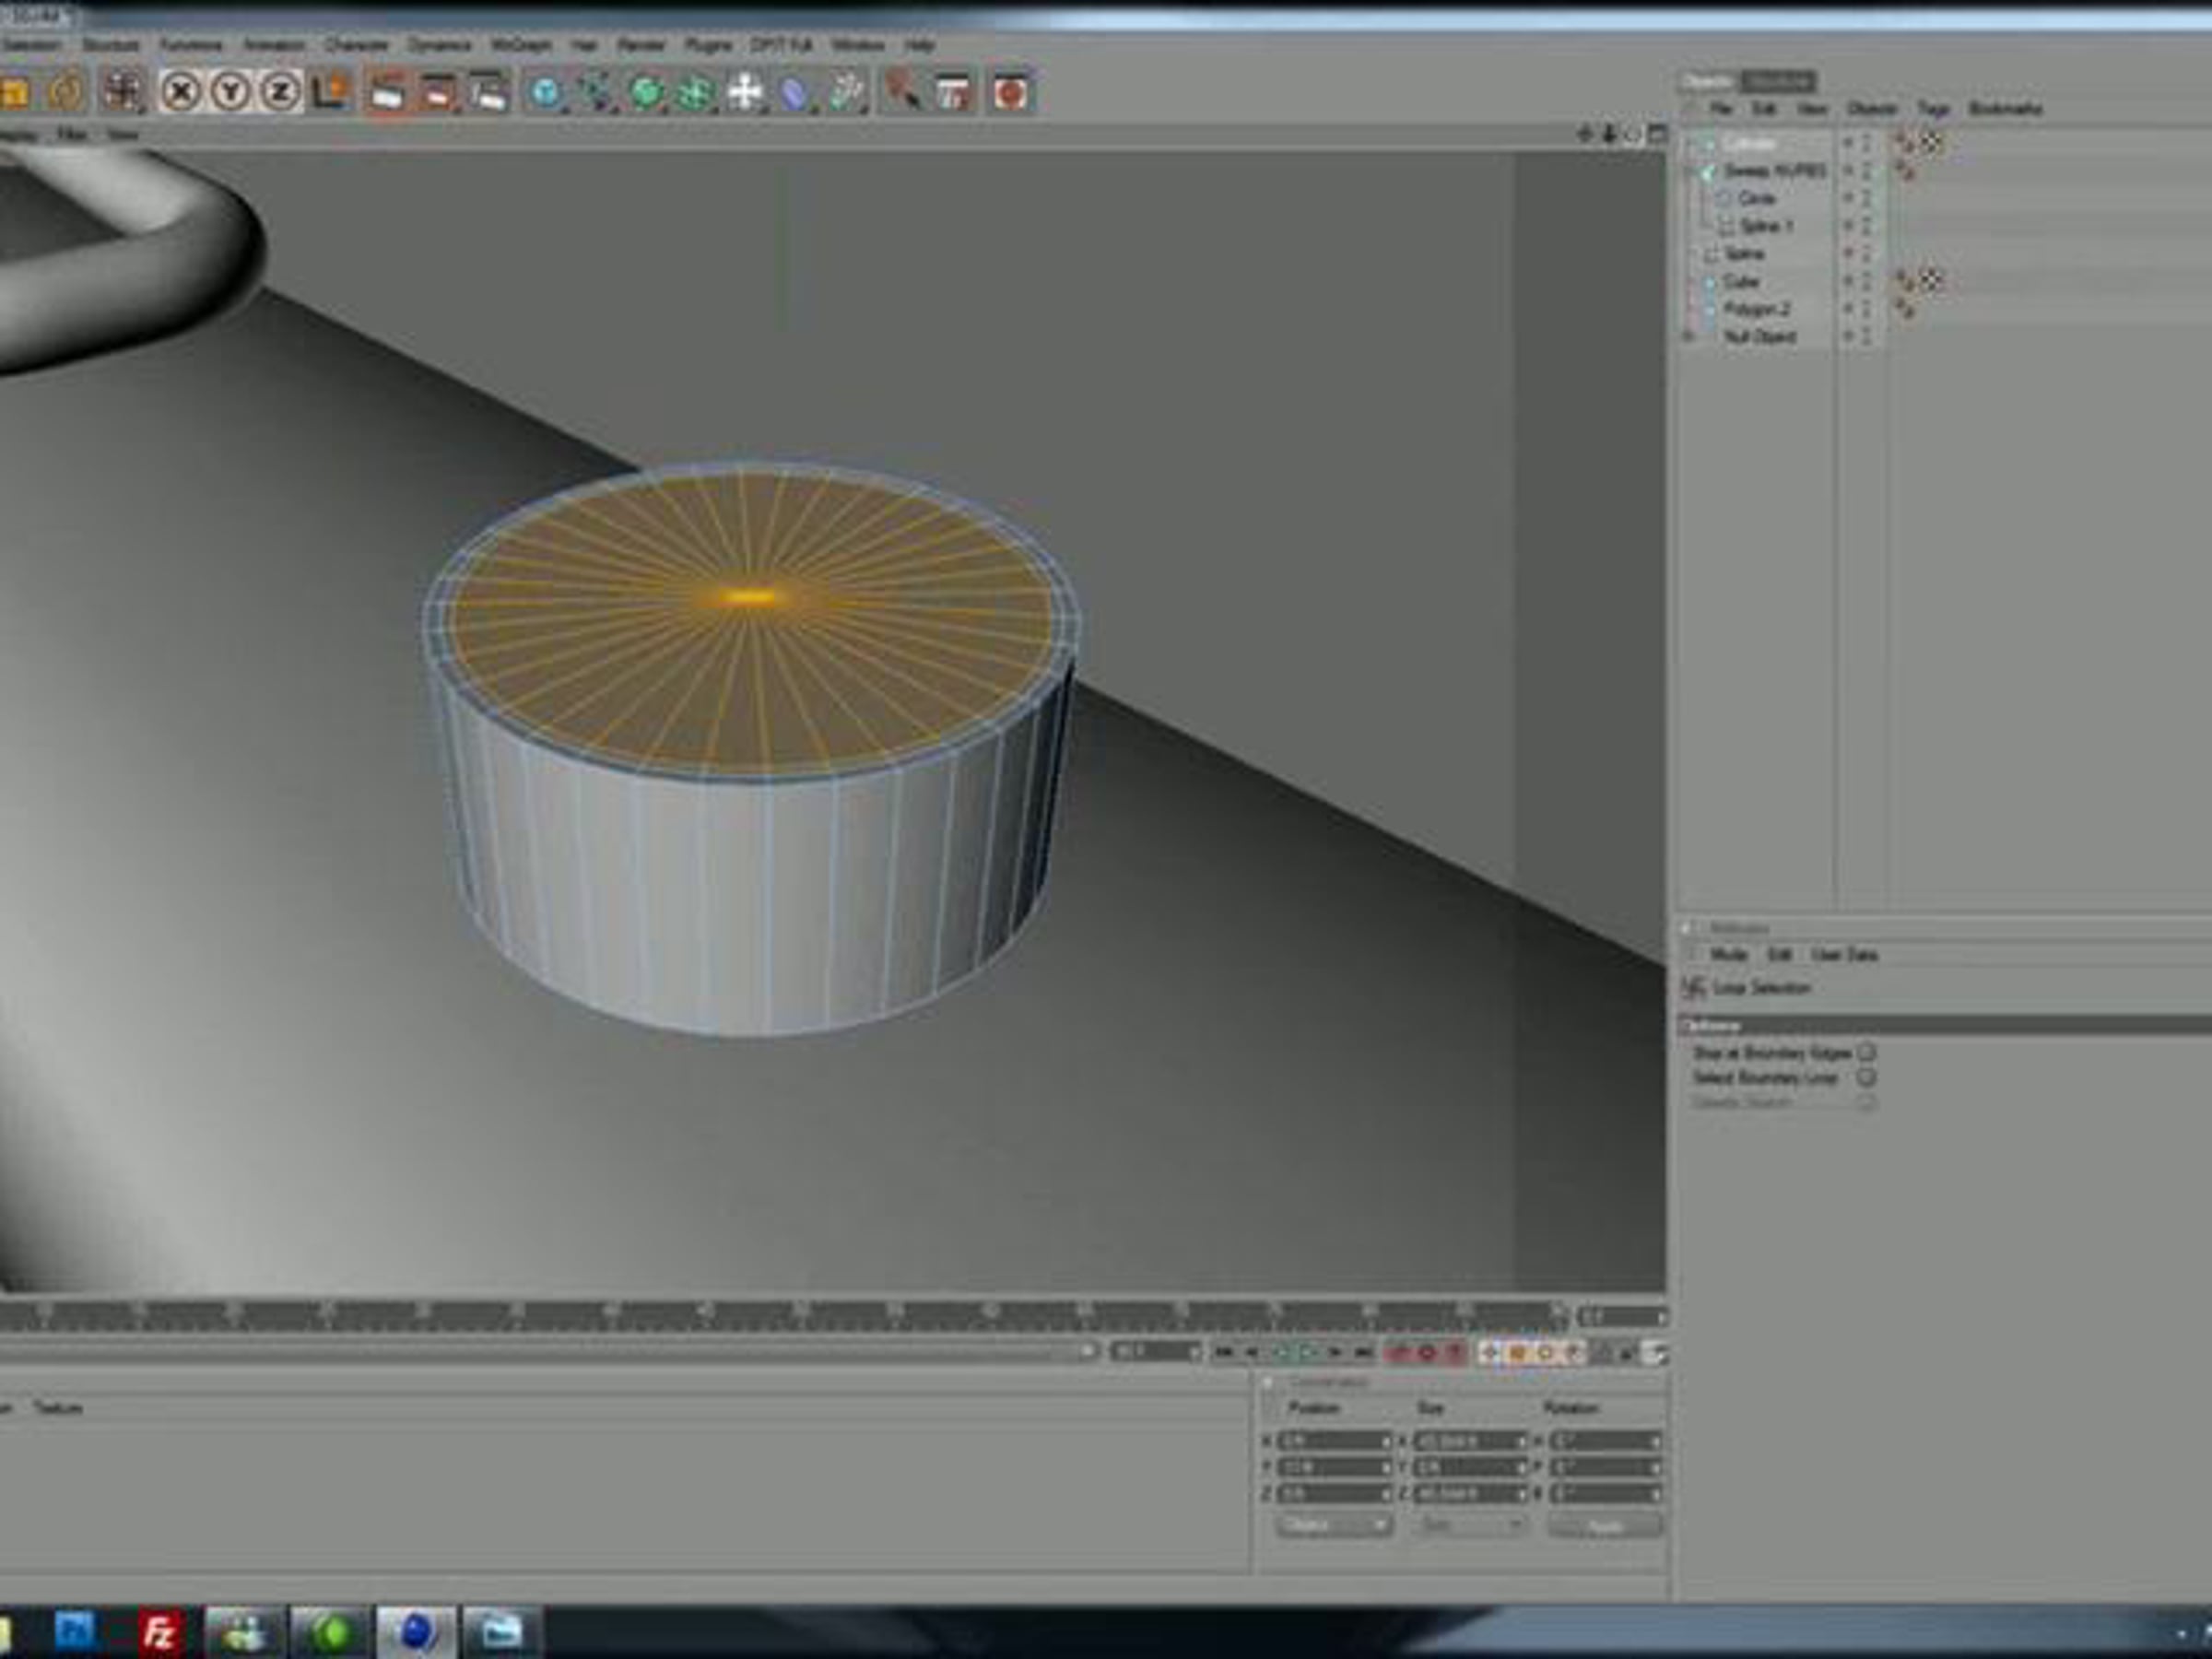Click the Size X input field
The image size is (2212, 1659).
click(1469, 1441)
